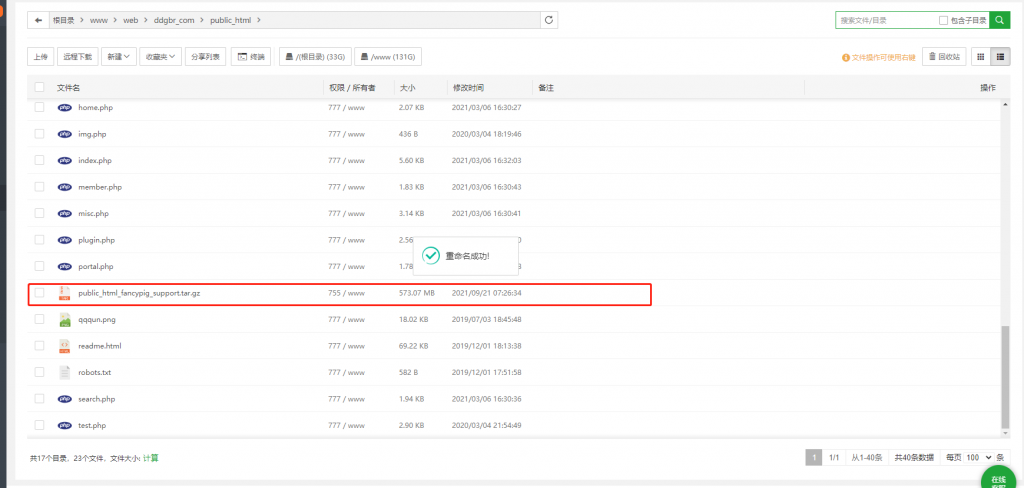Refresh the directory listing
The width and height of the screenshot is (1024, 488).
(549, 20)
